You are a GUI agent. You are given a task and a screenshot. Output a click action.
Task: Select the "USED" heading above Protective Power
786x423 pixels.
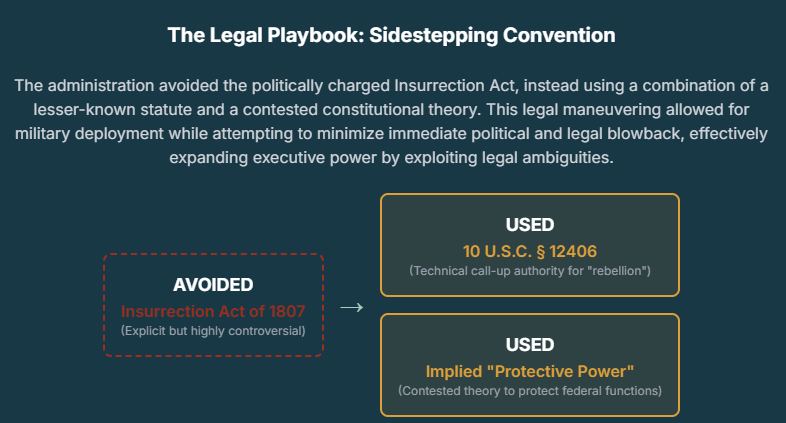(530, 345)
